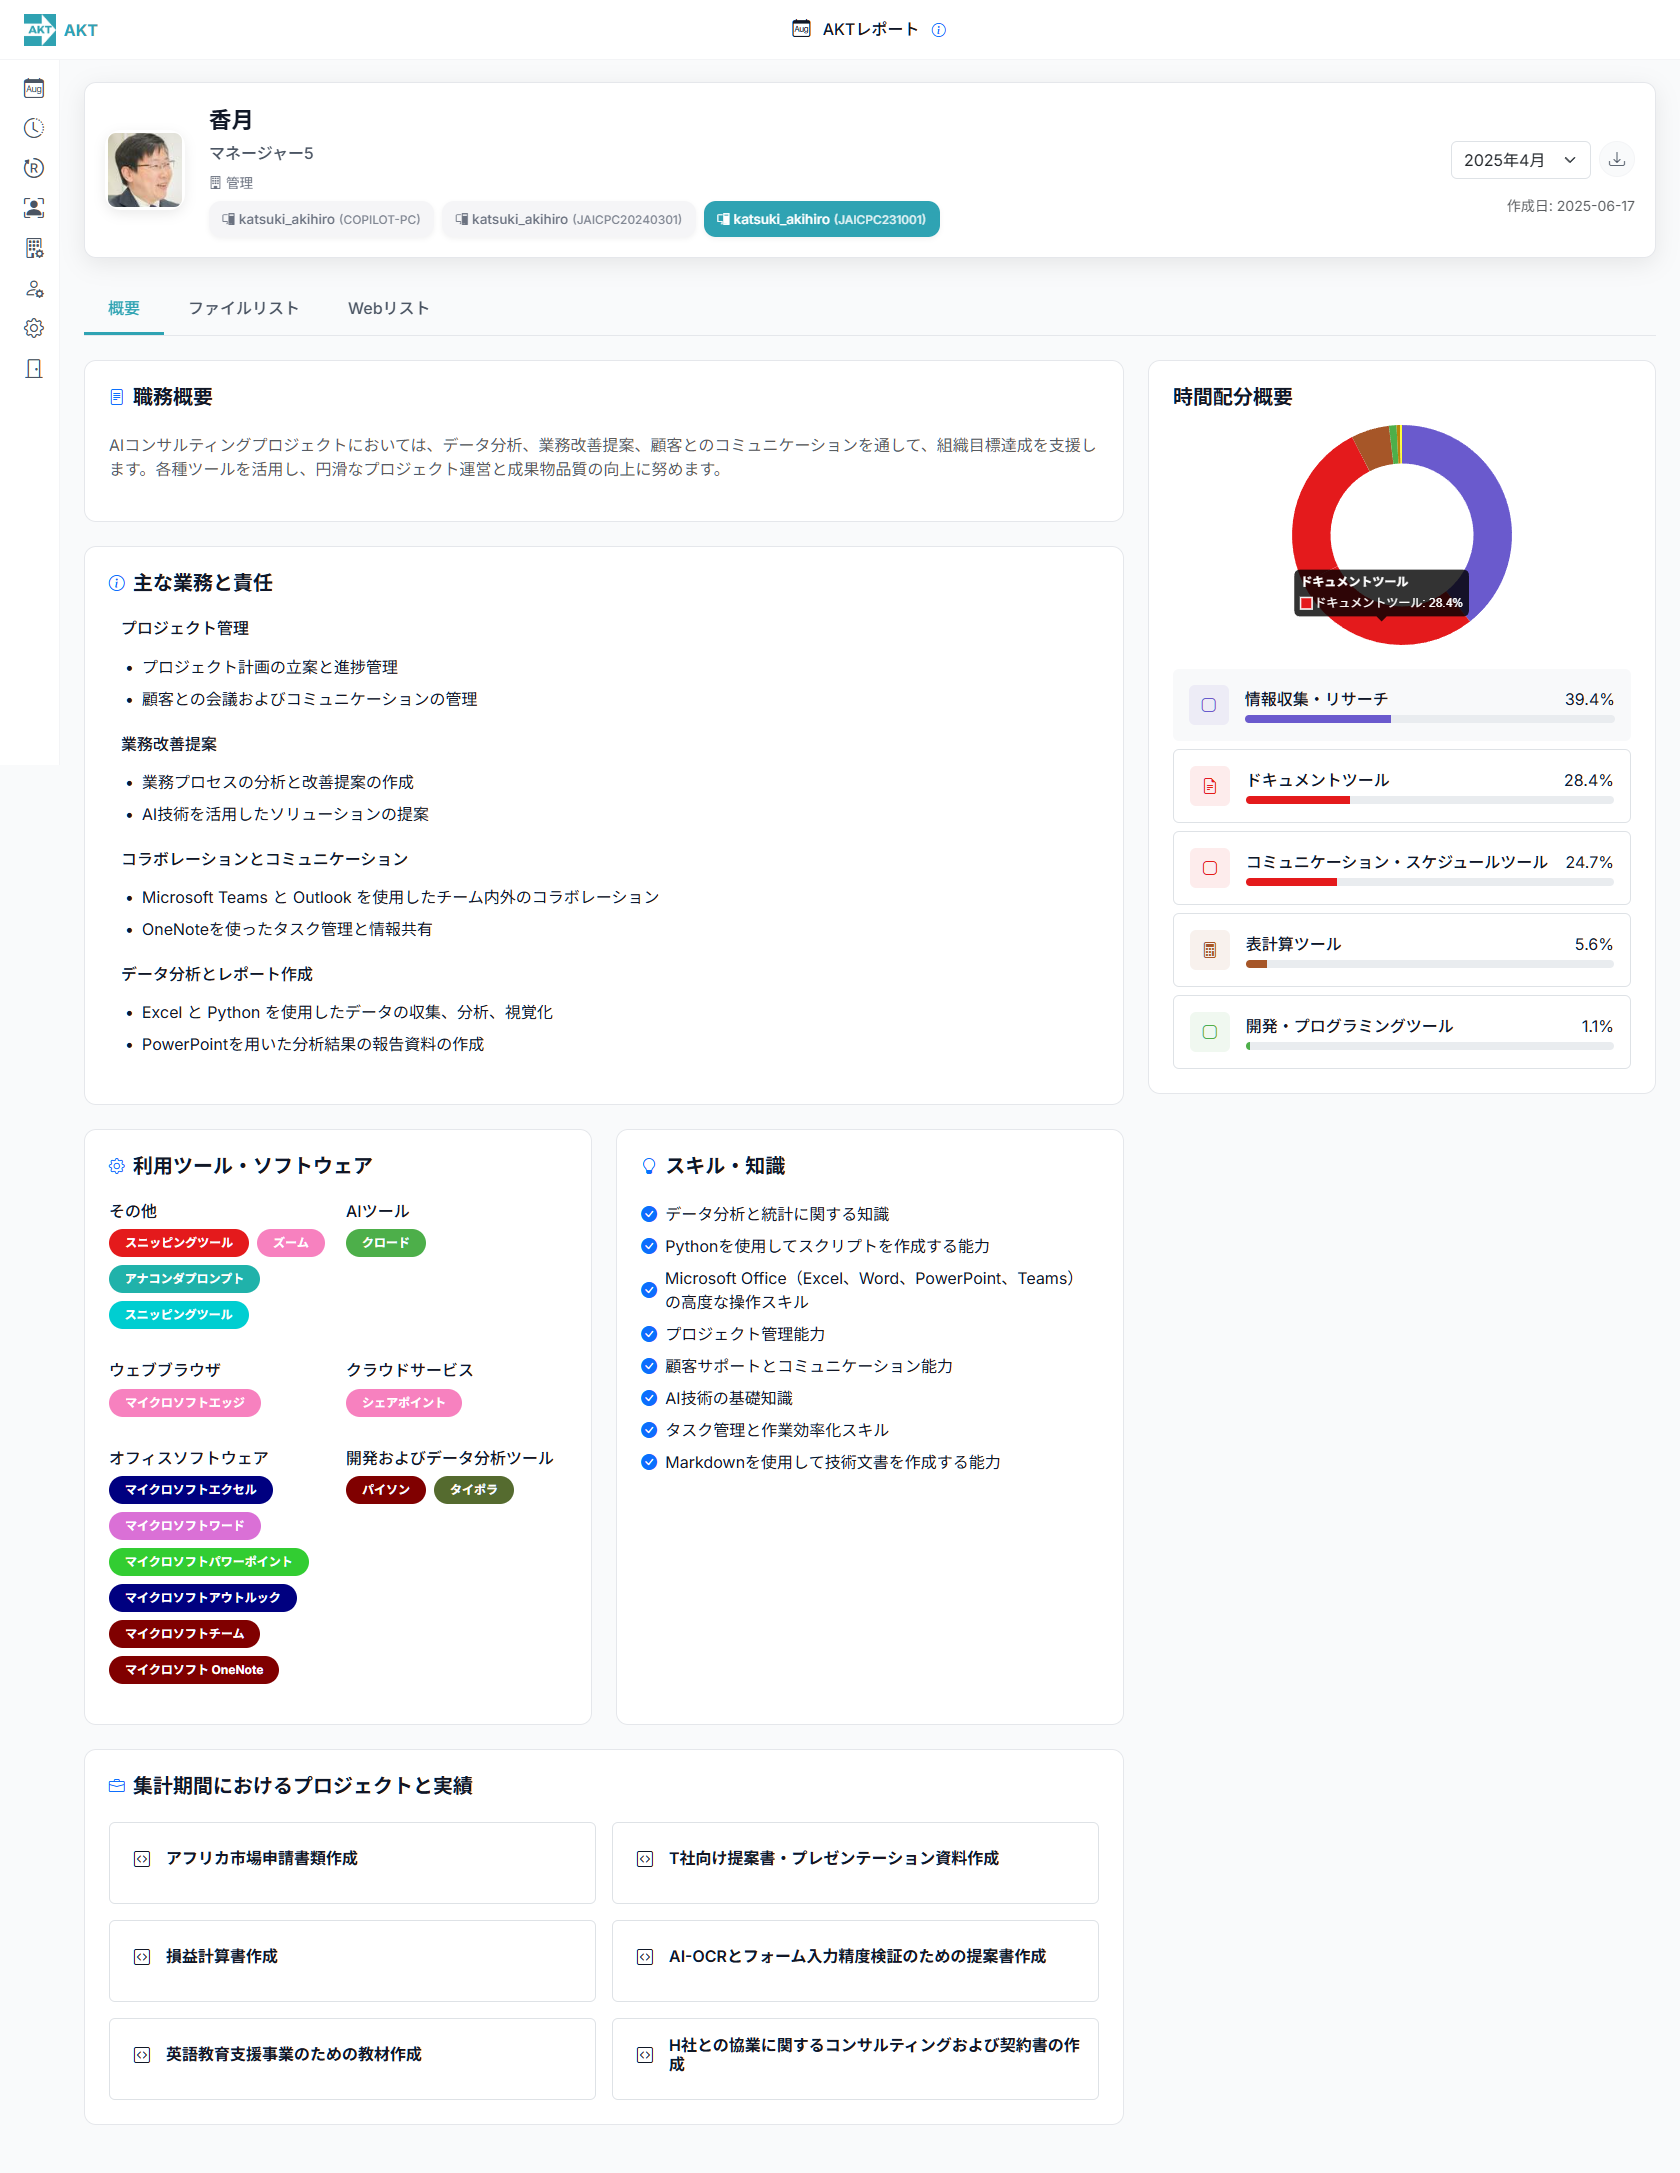Open the user management icon in the sidebar
Screen dimensions: 1680x2173
click(x=34, y=288)
